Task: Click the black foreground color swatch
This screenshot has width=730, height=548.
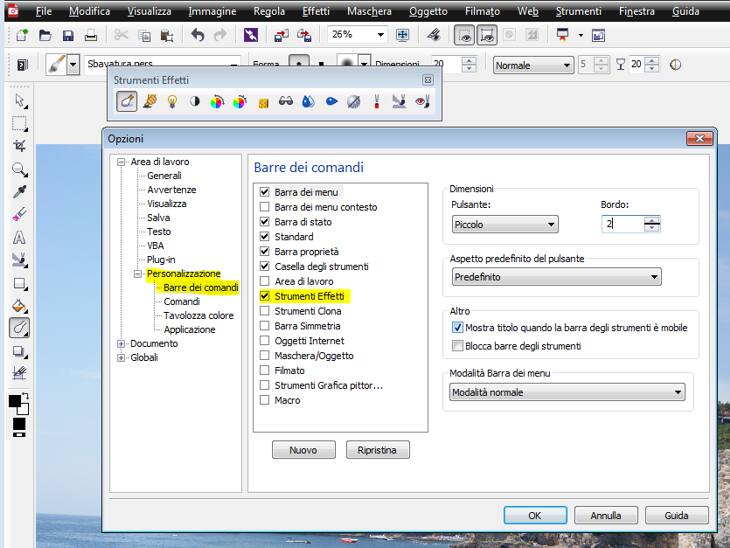Action: pyautogui.click(x=16, y=401)
